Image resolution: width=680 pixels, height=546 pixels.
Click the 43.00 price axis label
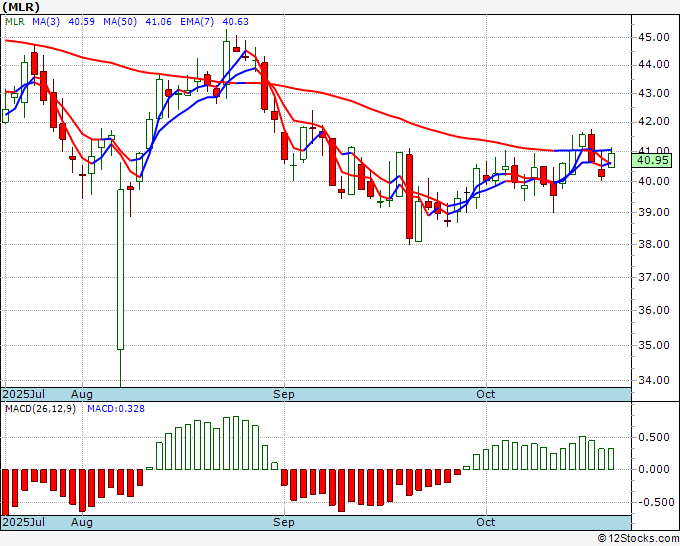654,93
